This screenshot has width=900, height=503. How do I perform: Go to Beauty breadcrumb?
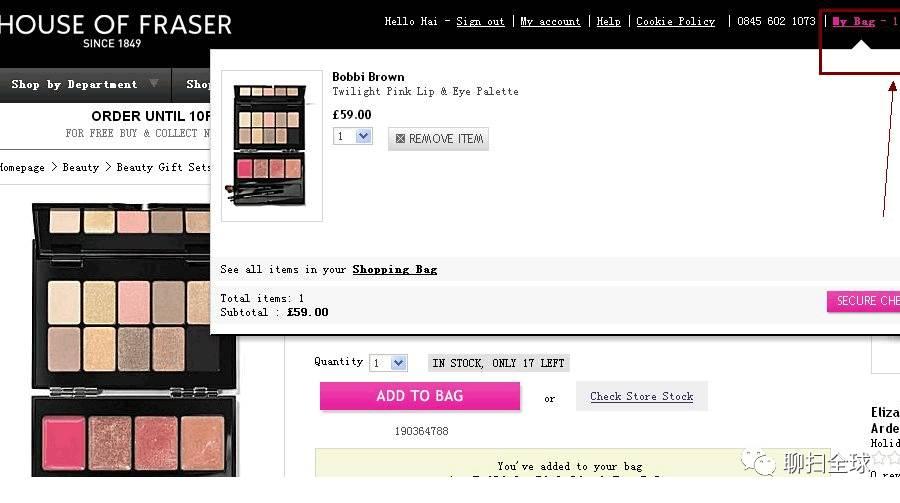(x=80, y=167)
